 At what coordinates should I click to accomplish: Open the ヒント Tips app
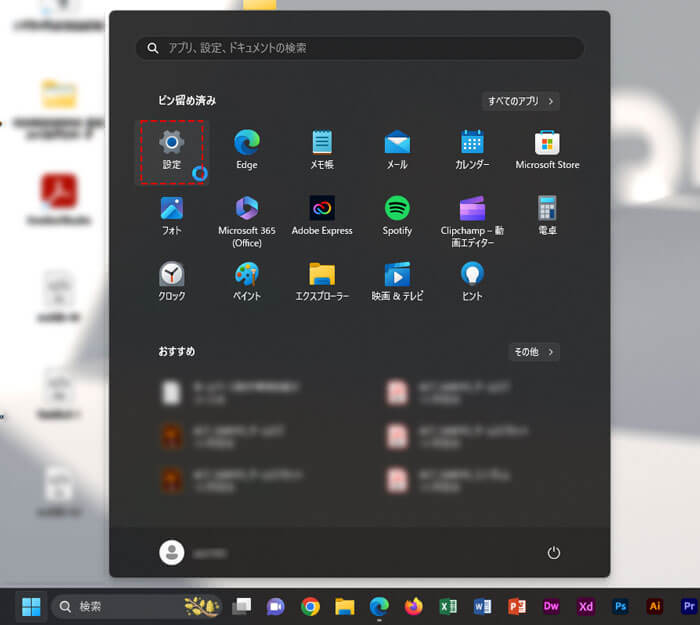click(x=472, y=282)
